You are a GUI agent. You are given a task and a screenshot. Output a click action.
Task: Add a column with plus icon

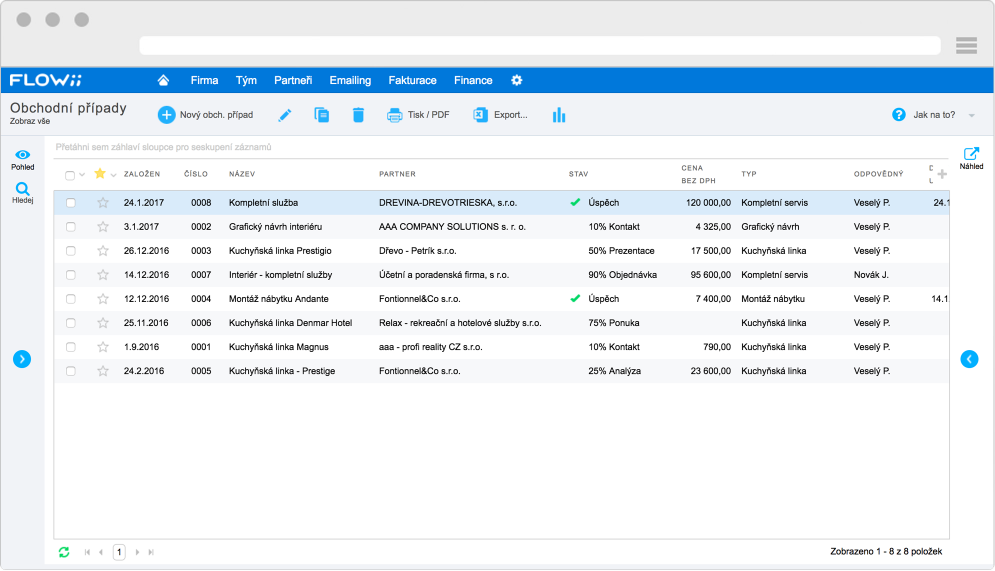(942, 174)
